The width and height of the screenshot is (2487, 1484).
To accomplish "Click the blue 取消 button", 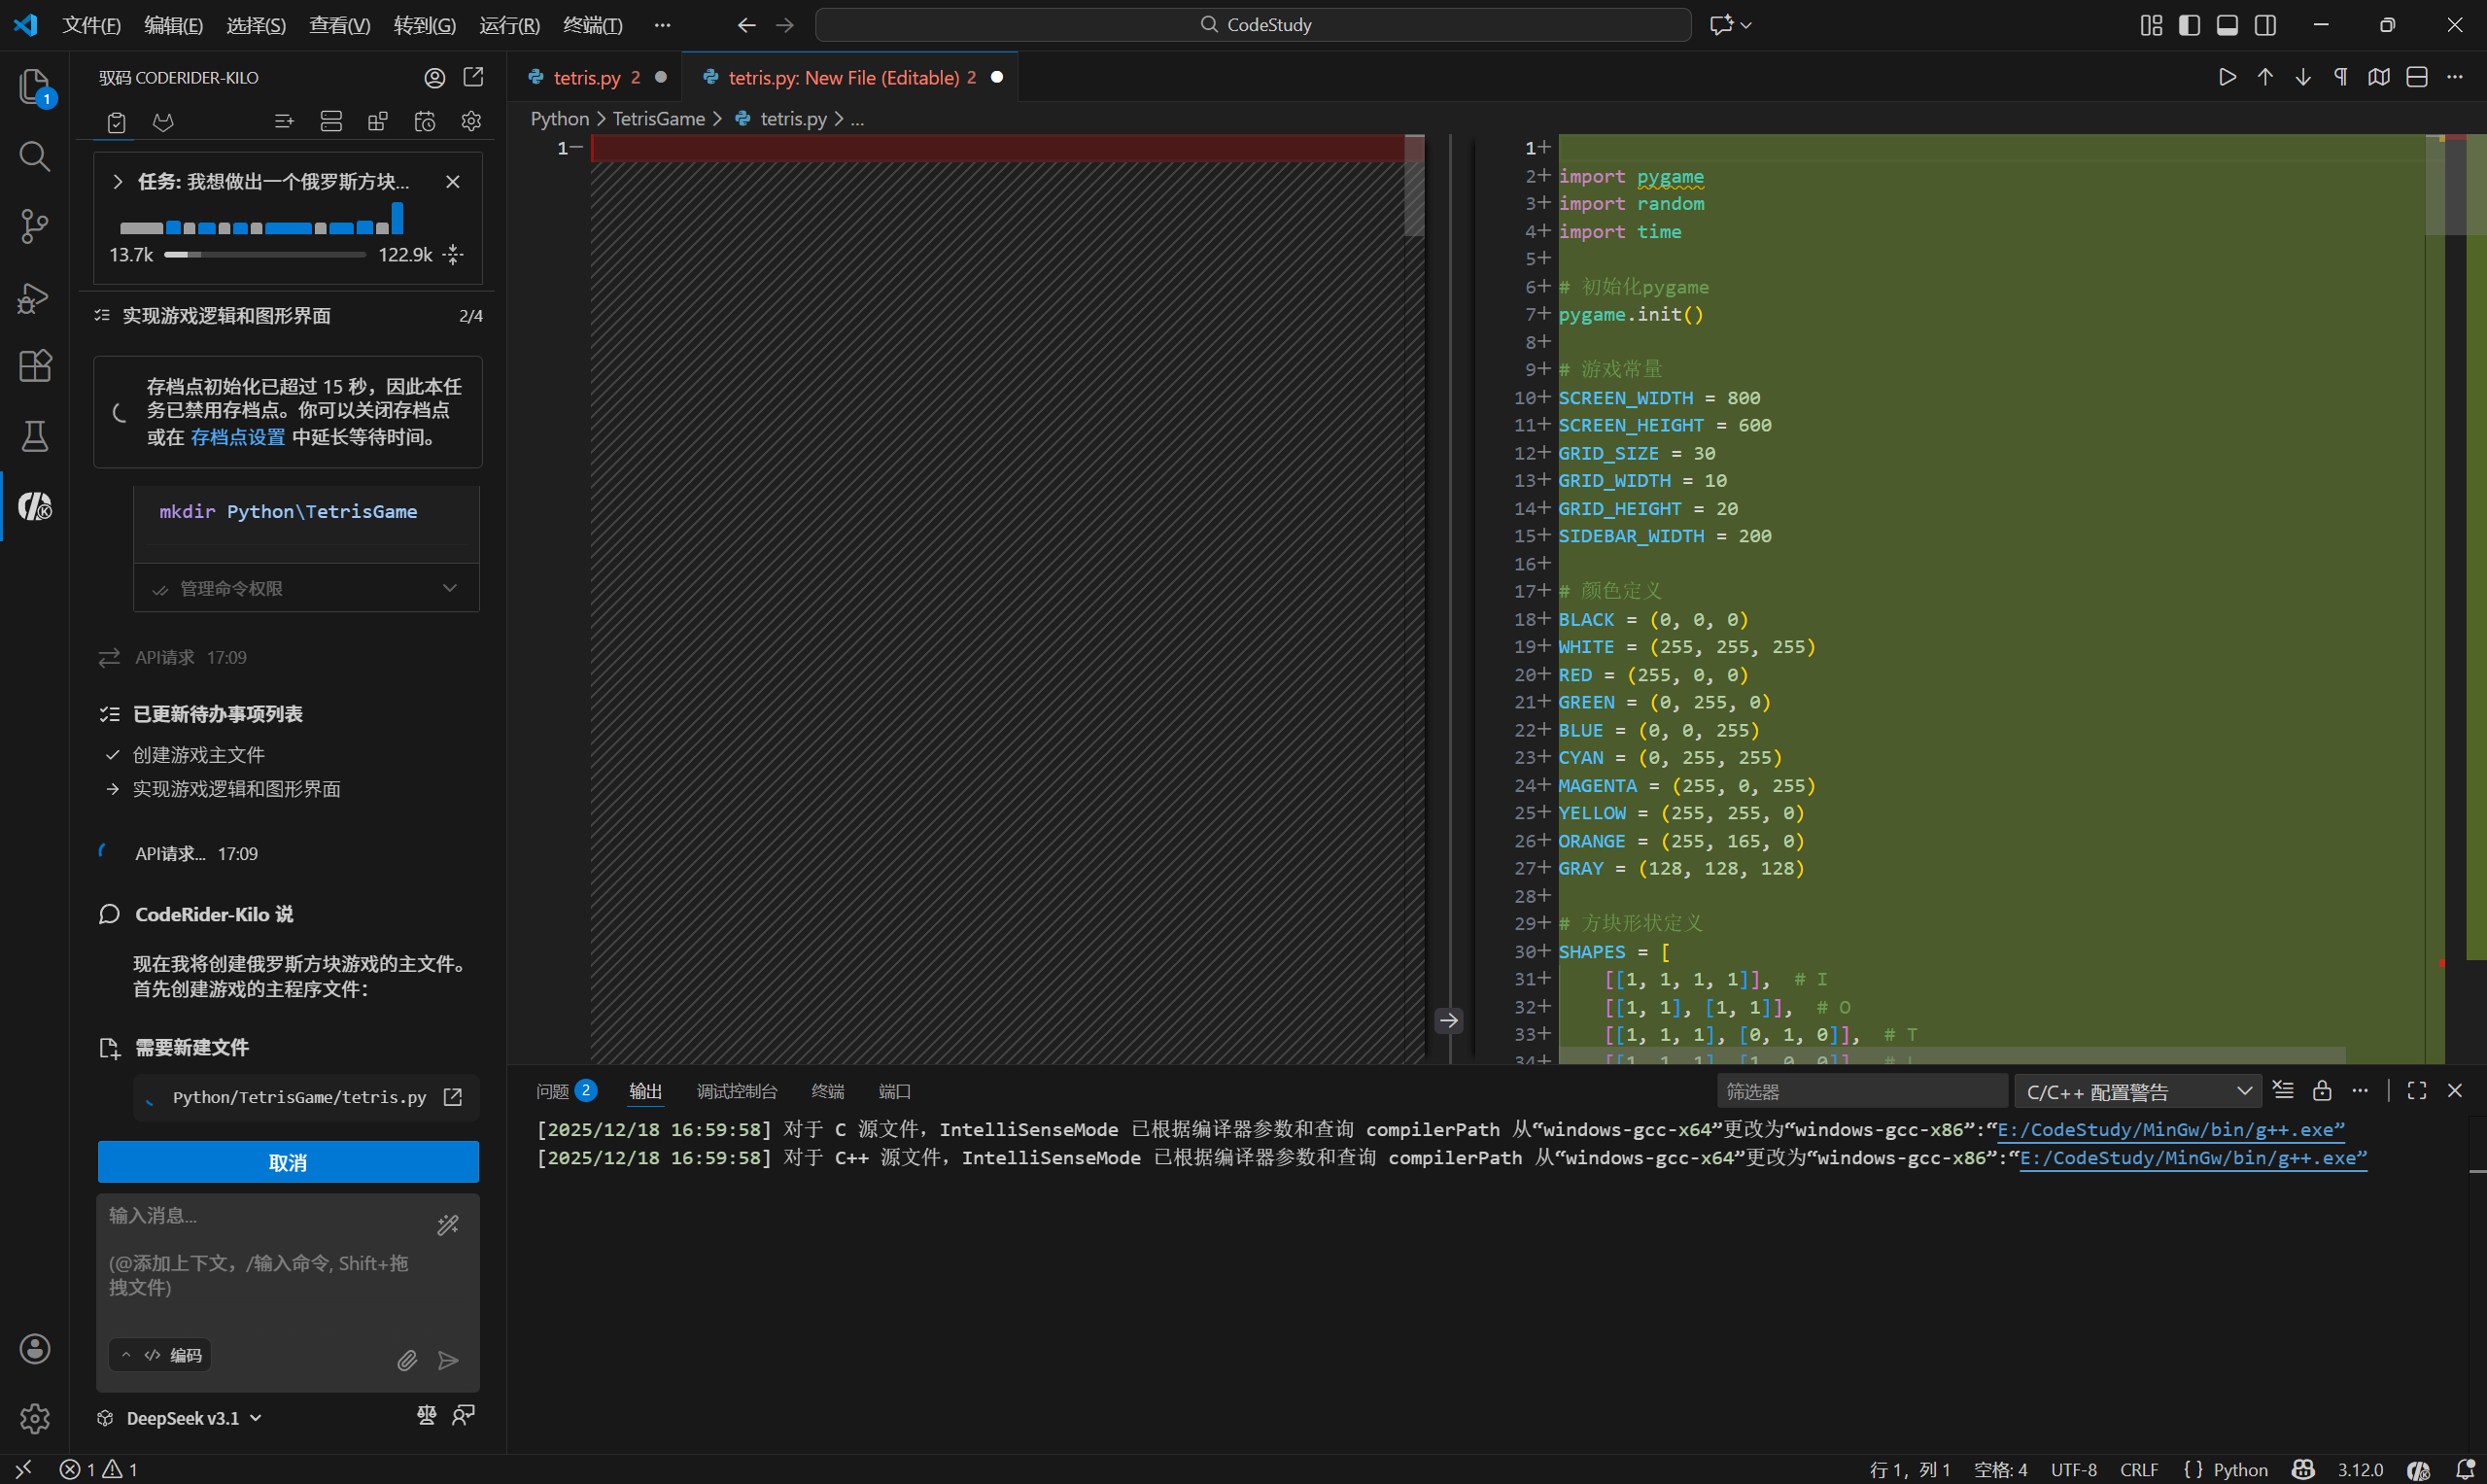I will [288, 1162].
